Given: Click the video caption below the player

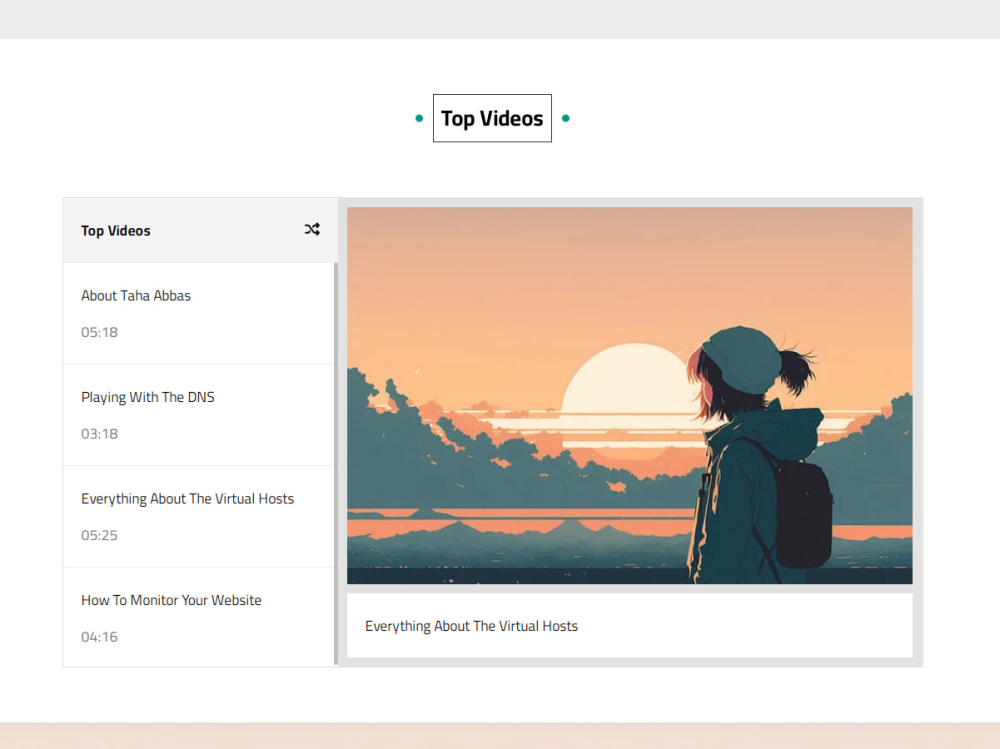Looking at the screenshot, I should tap(471, 627).
